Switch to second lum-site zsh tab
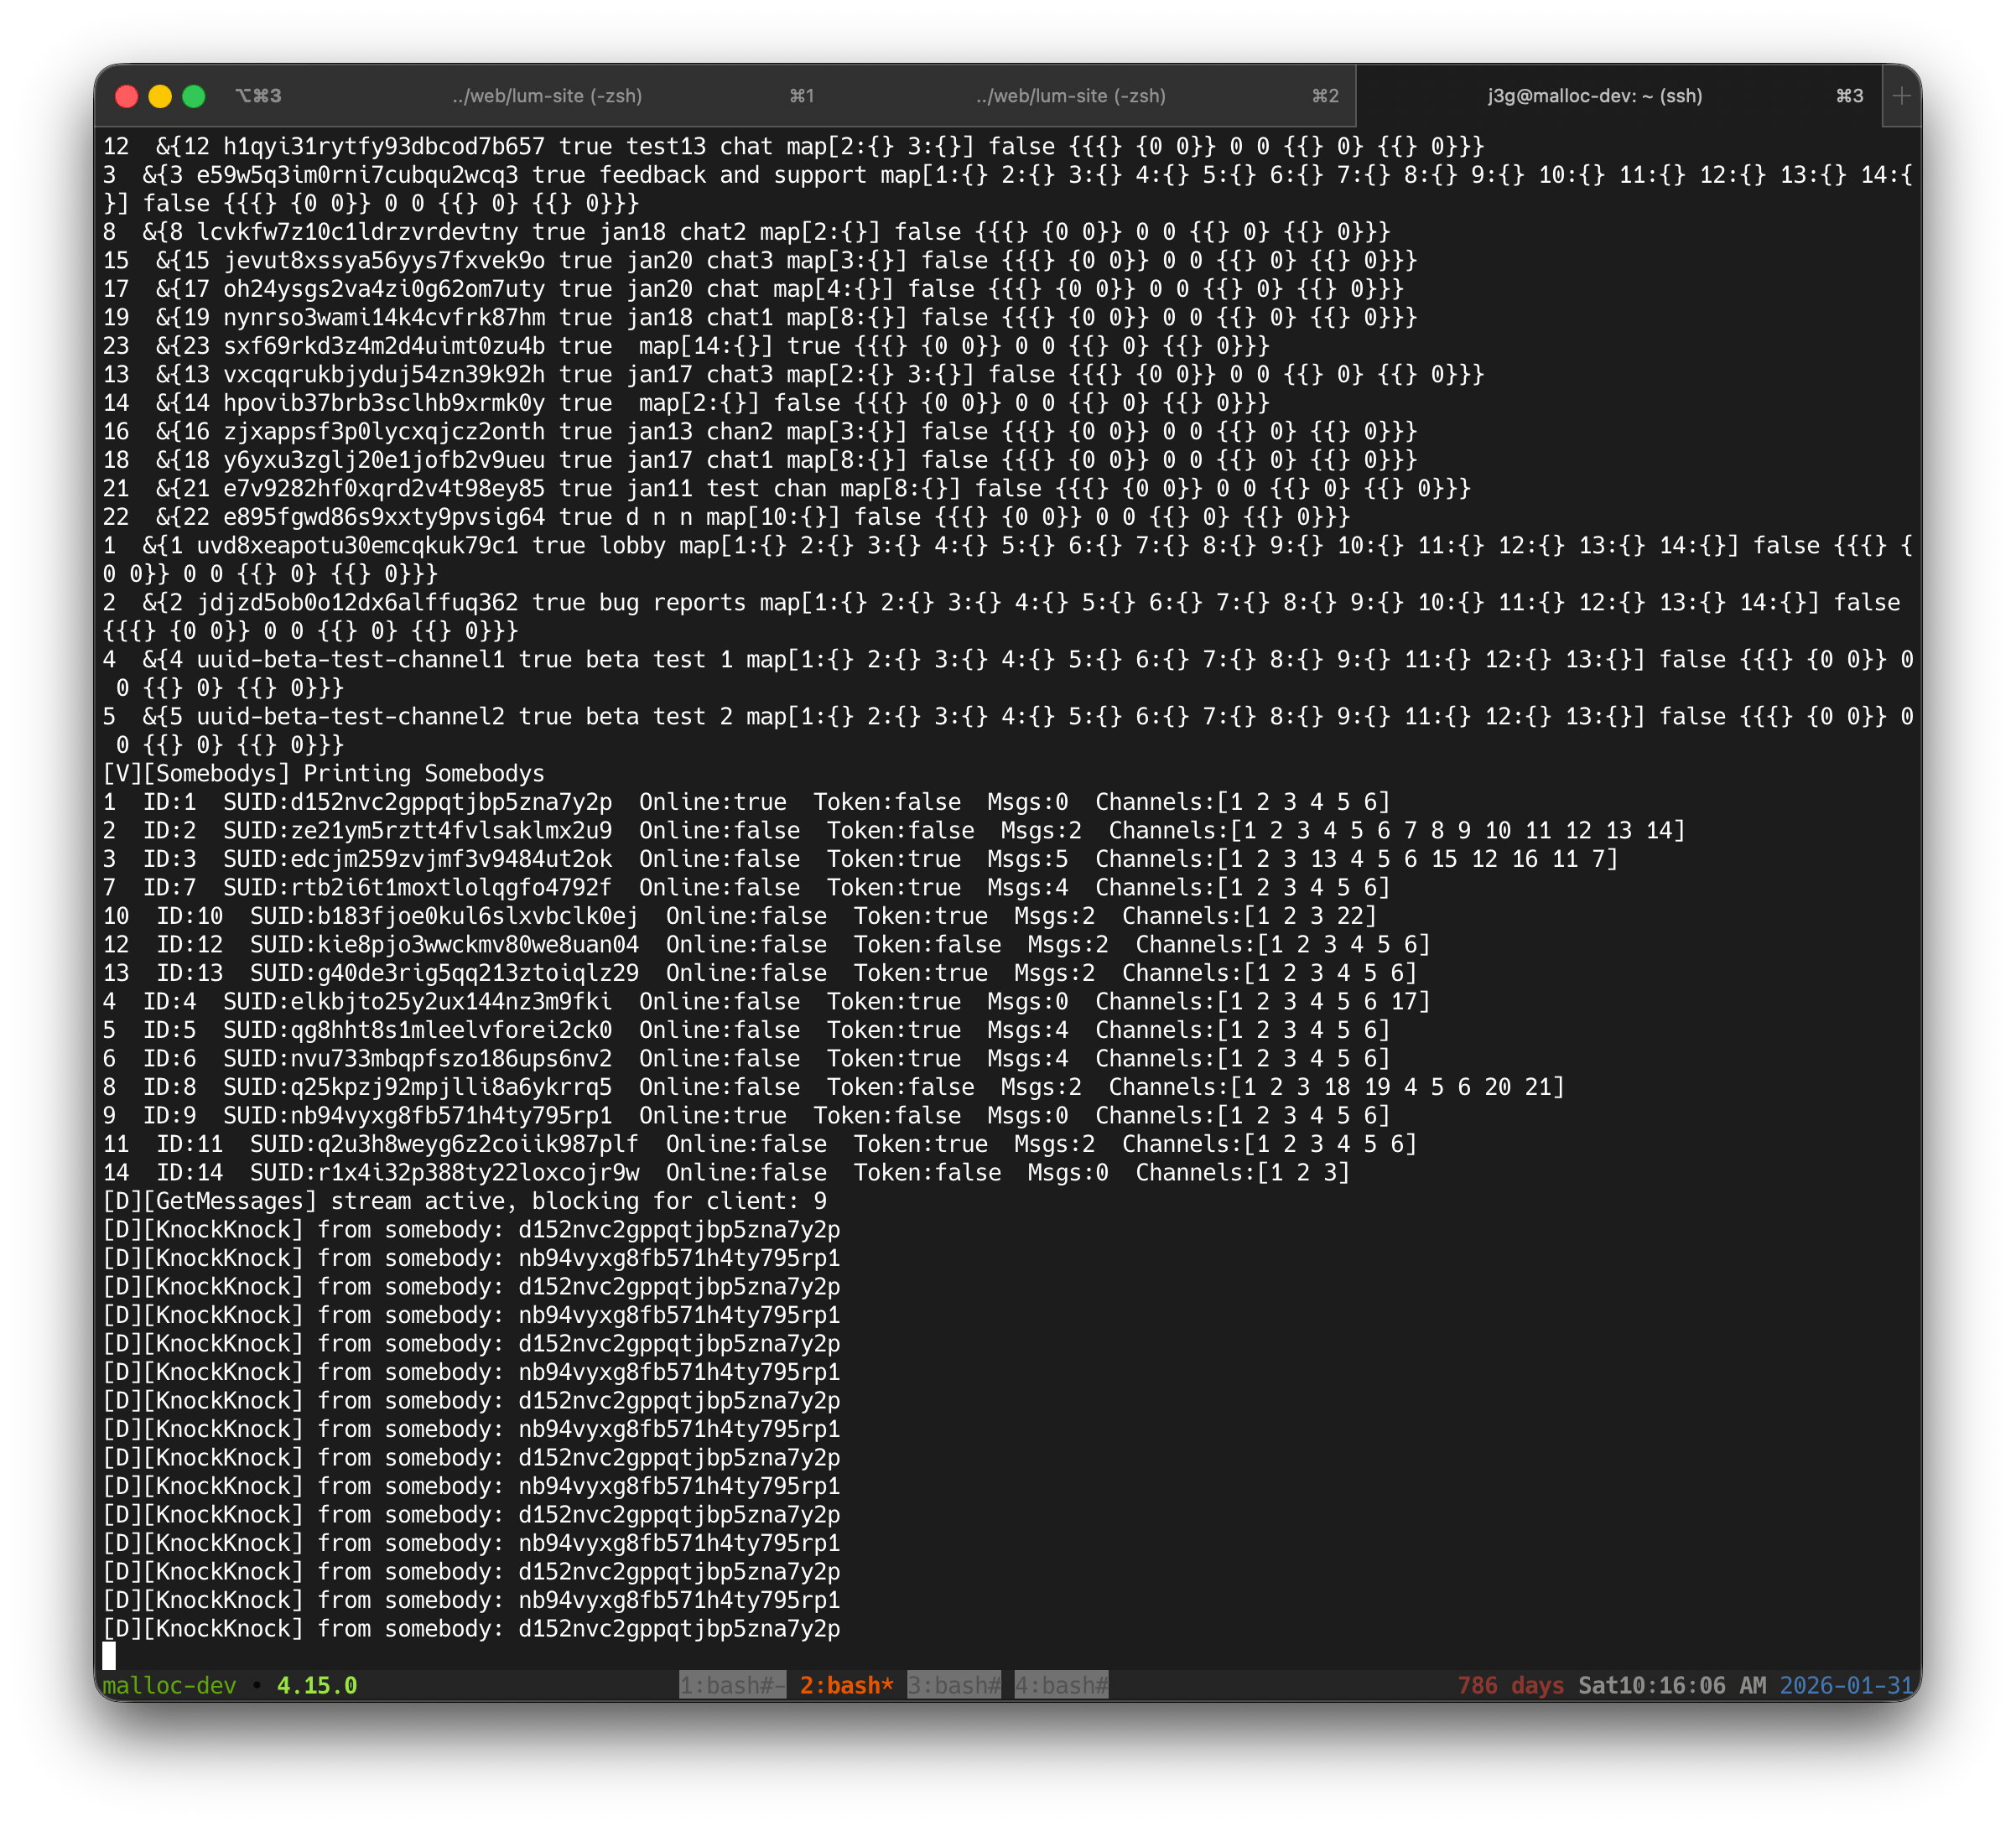 click(x=1070, y=96)
